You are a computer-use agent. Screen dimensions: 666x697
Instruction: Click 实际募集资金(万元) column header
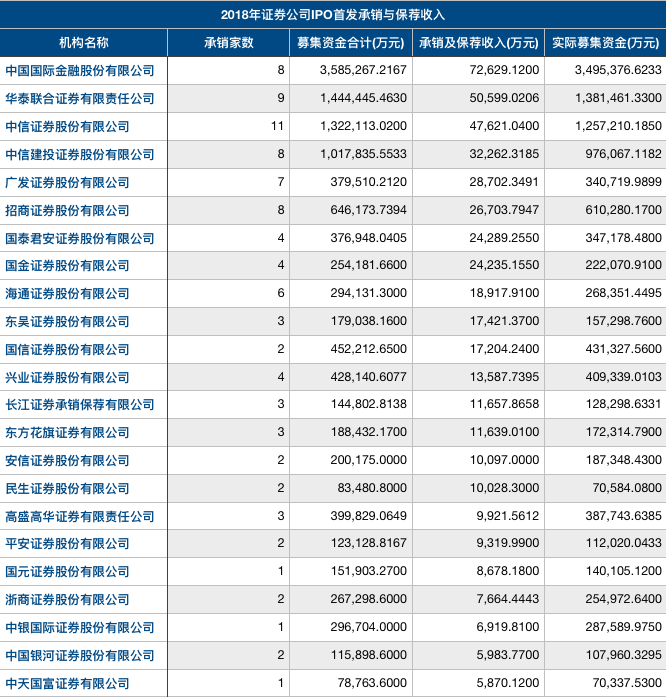(606, 43)
